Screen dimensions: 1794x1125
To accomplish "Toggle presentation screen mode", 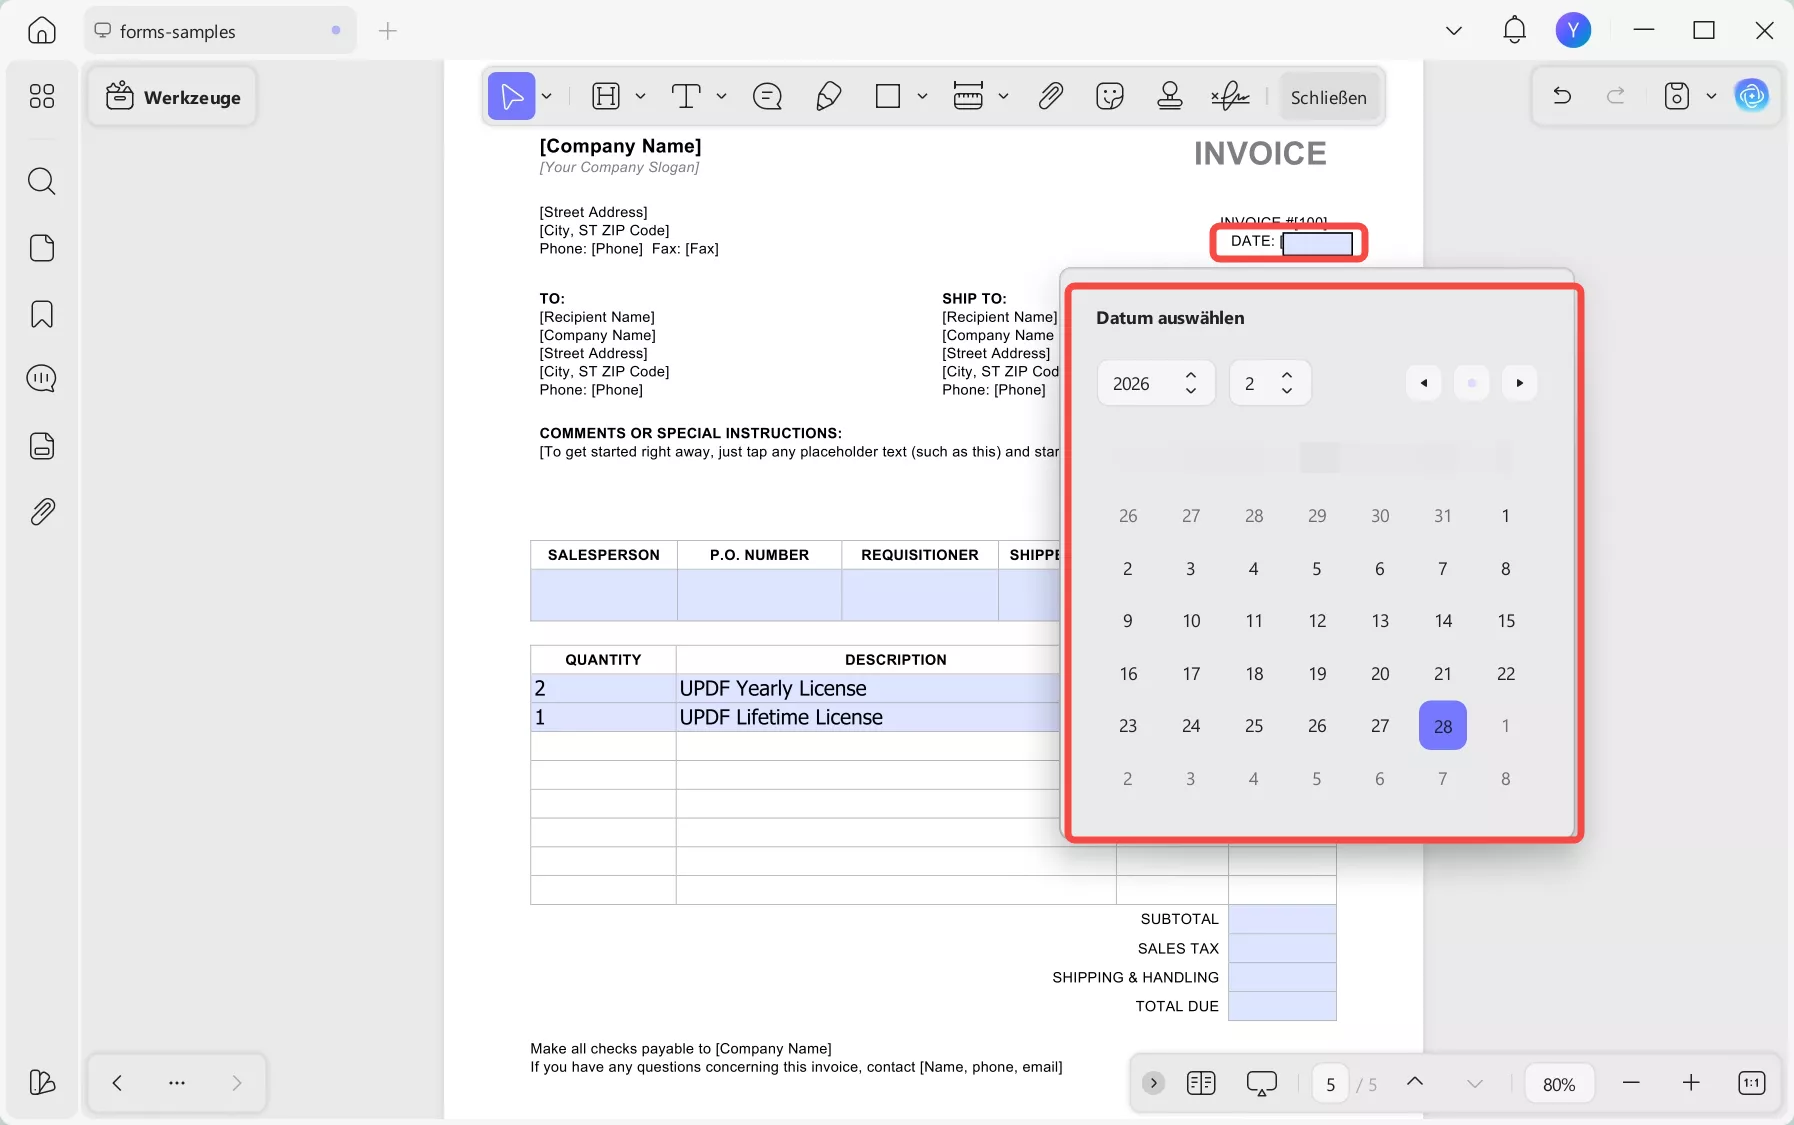I will [x=1261, y=1083].
